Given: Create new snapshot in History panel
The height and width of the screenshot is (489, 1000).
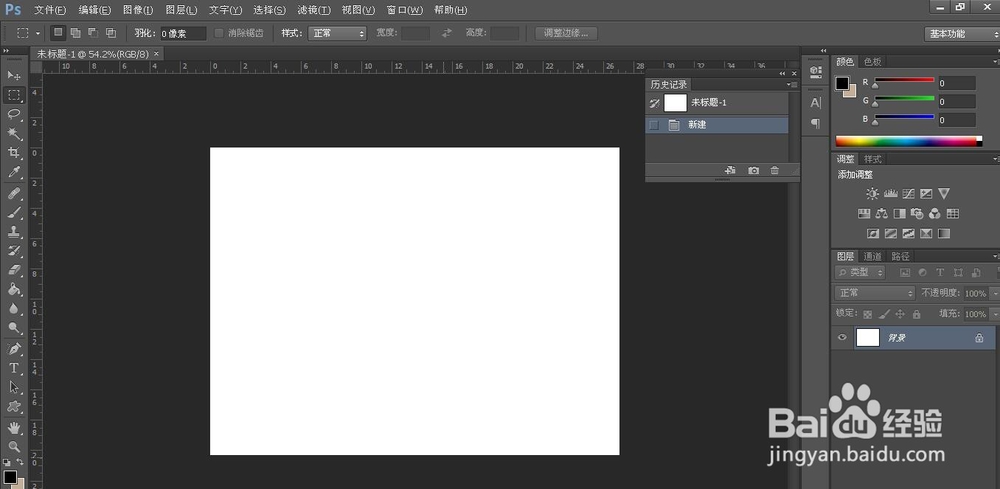Looking at the screenshot, I should click(753, 170).
